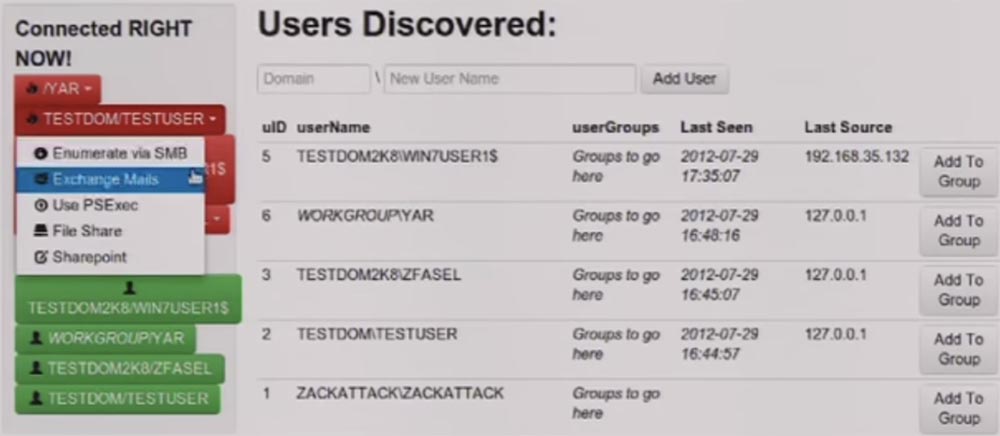Click the envelope icon for Exchange Mails

coord(41,179)
